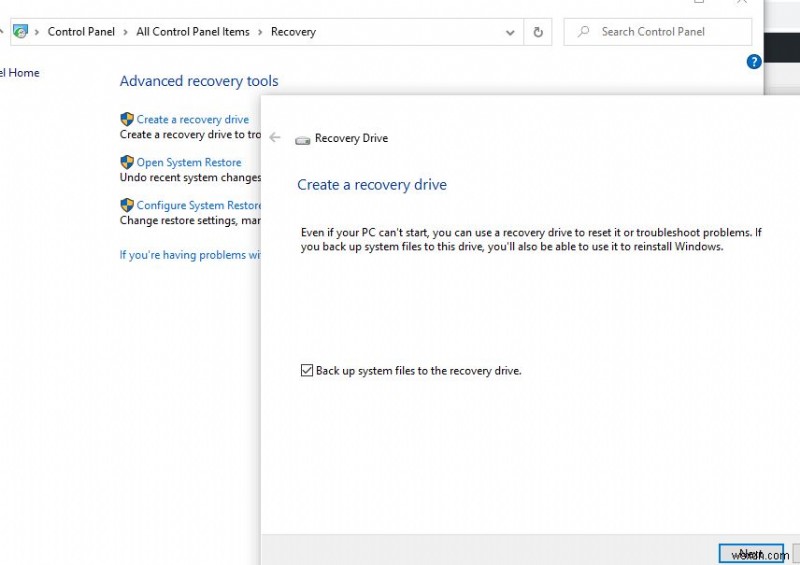Expand the address bar history dropdown
800x565 pixels.
(511, 32)
